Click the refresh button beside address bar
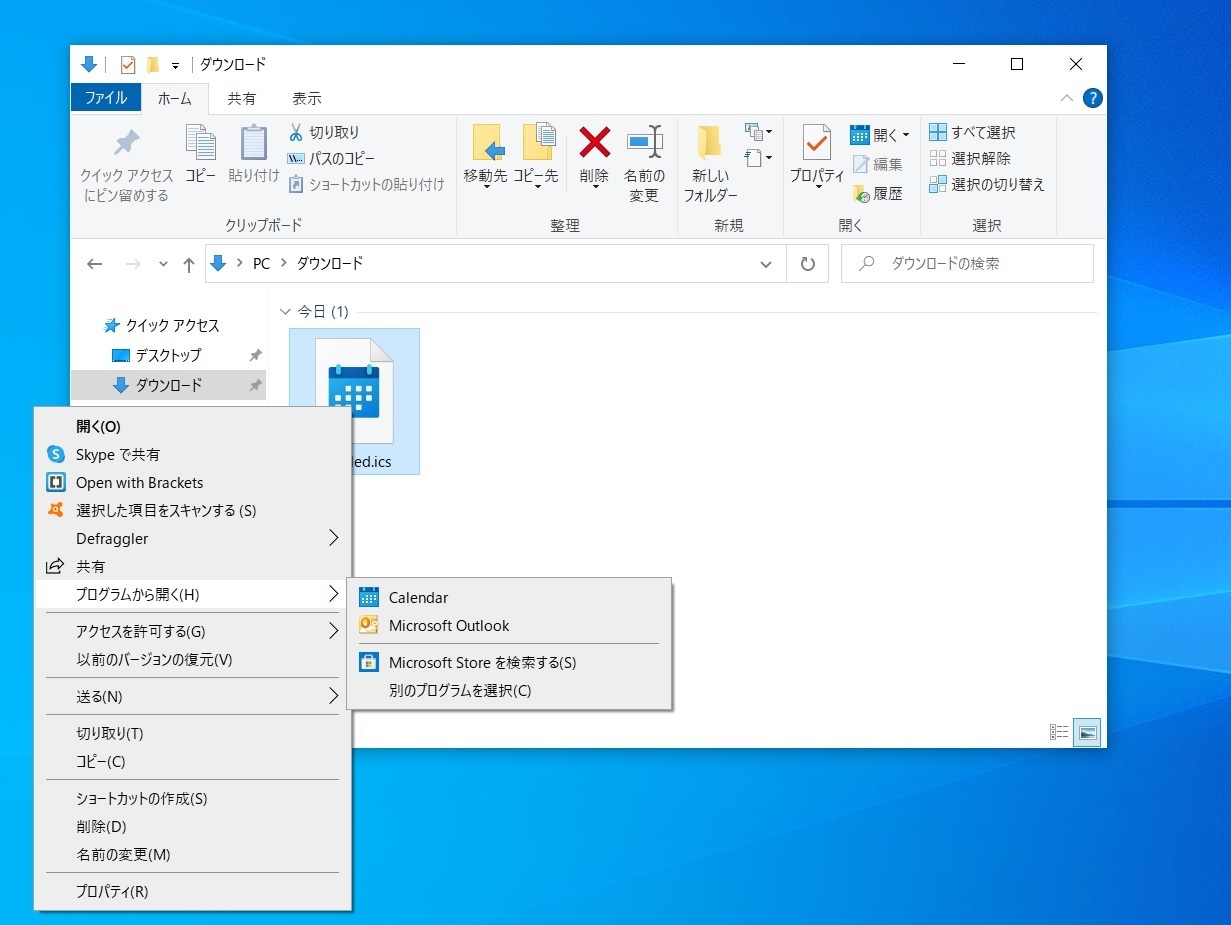This screenshot has width=1231, height=925. 808,264
